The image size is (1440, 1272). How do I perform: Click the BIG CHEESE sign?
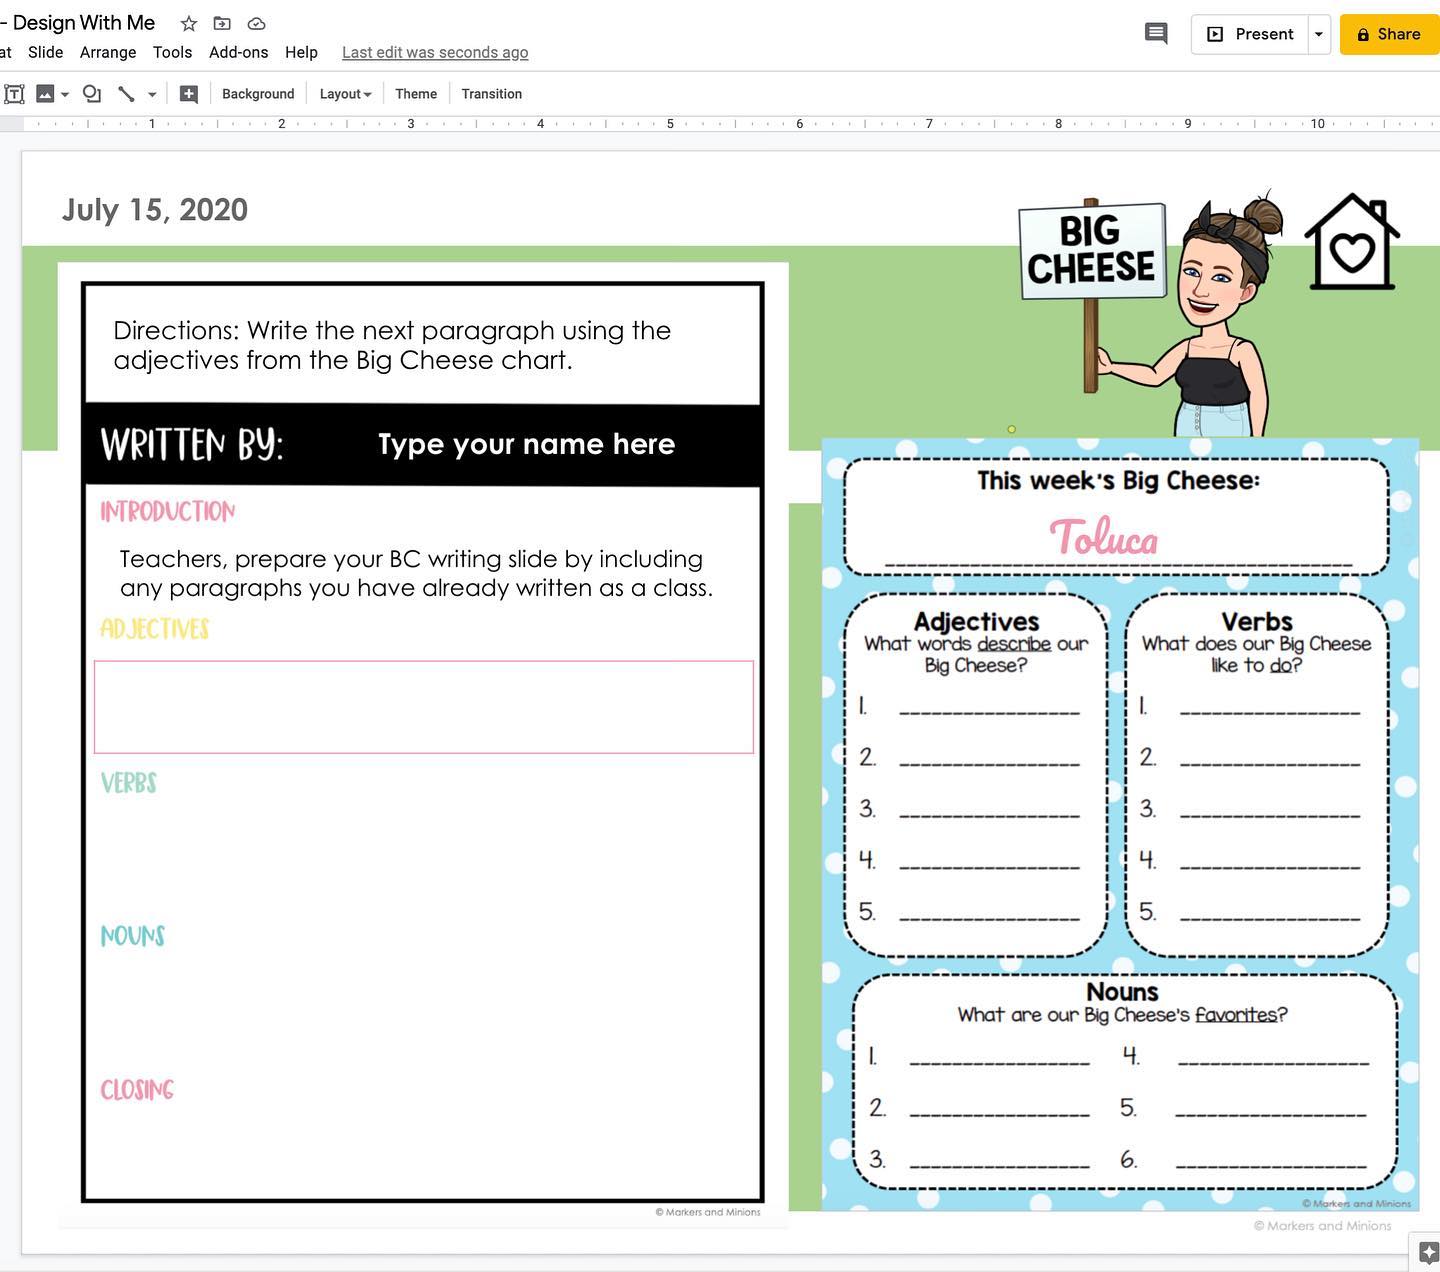click(x=1091, y=250)
